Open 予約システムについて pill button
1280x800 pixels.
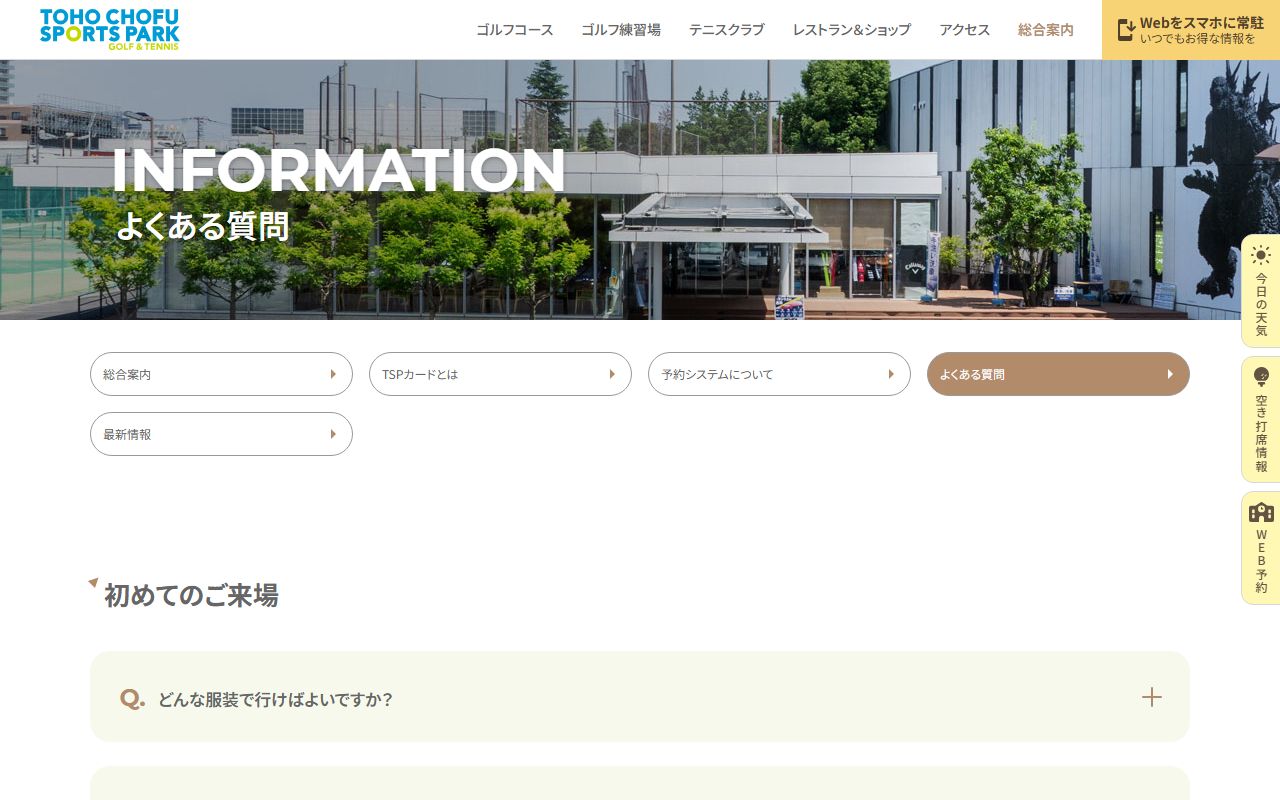[779, 374]
